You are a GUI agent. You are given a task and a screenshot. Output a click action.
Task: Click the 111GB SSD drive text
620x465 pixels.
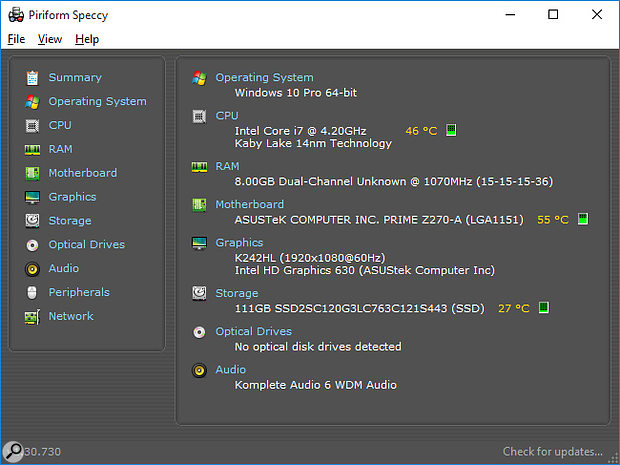pyautogui.click(x=359, y=308)
